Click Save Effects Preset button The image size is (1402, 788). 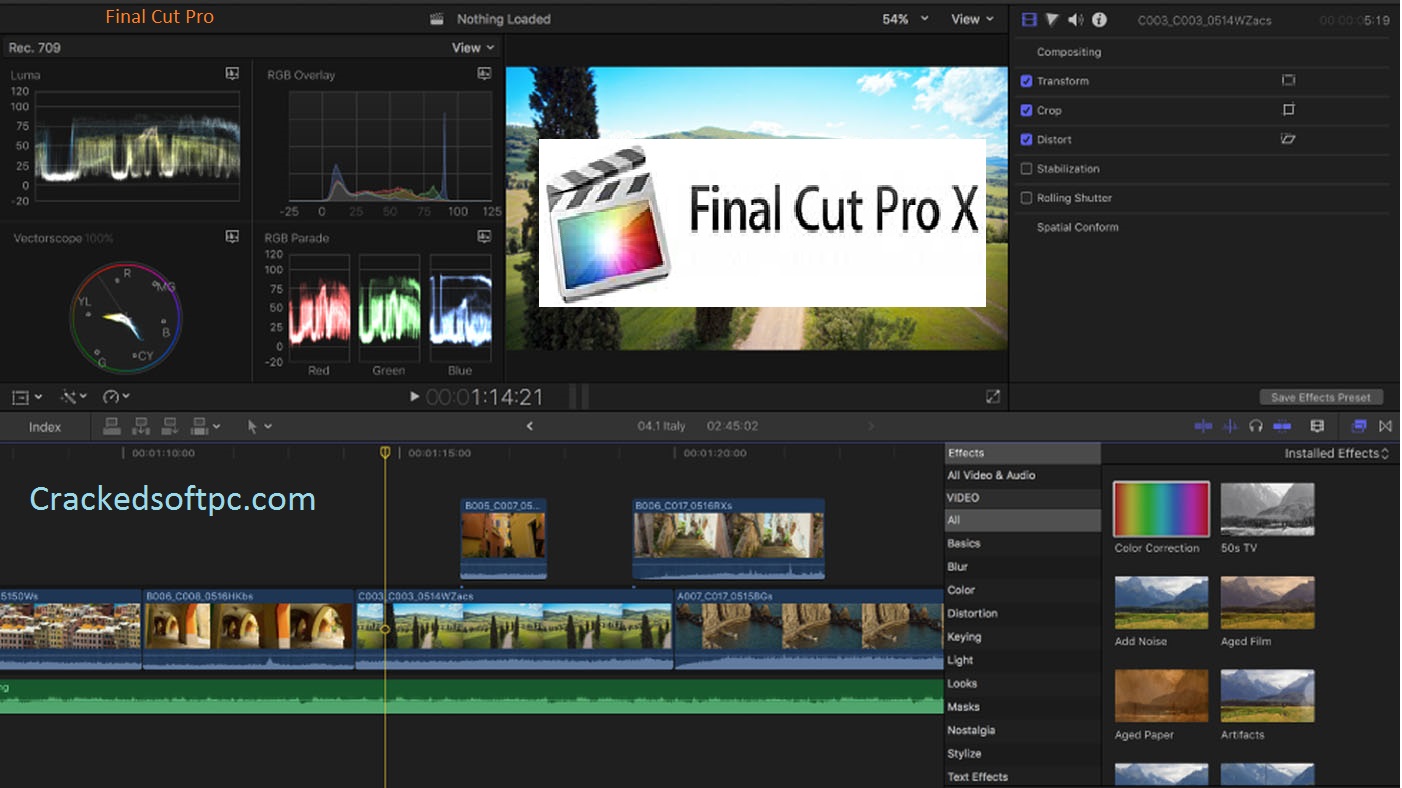(1321, 397)
